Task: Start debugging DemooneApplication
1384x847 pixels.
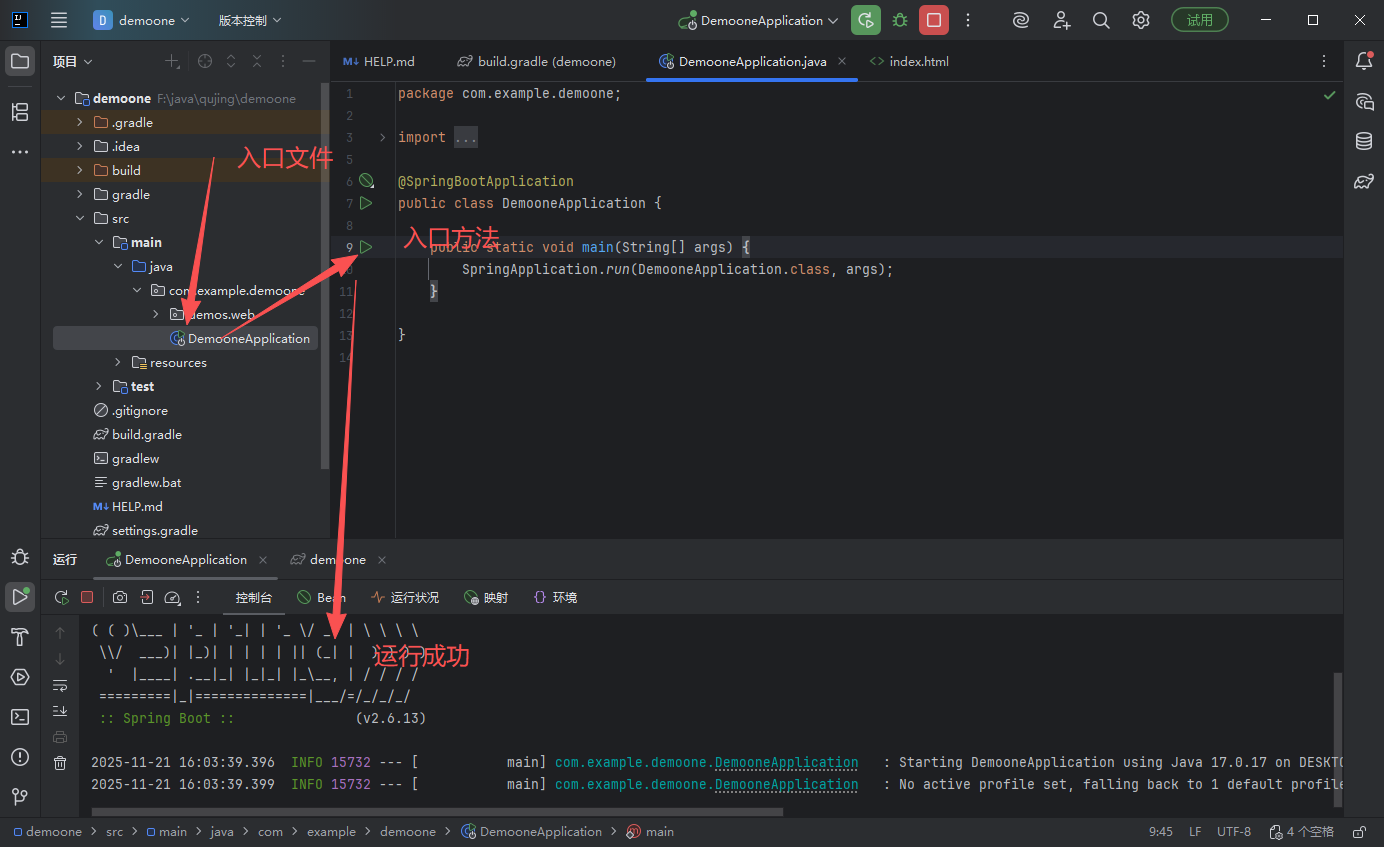Action: tap(900, 20)
